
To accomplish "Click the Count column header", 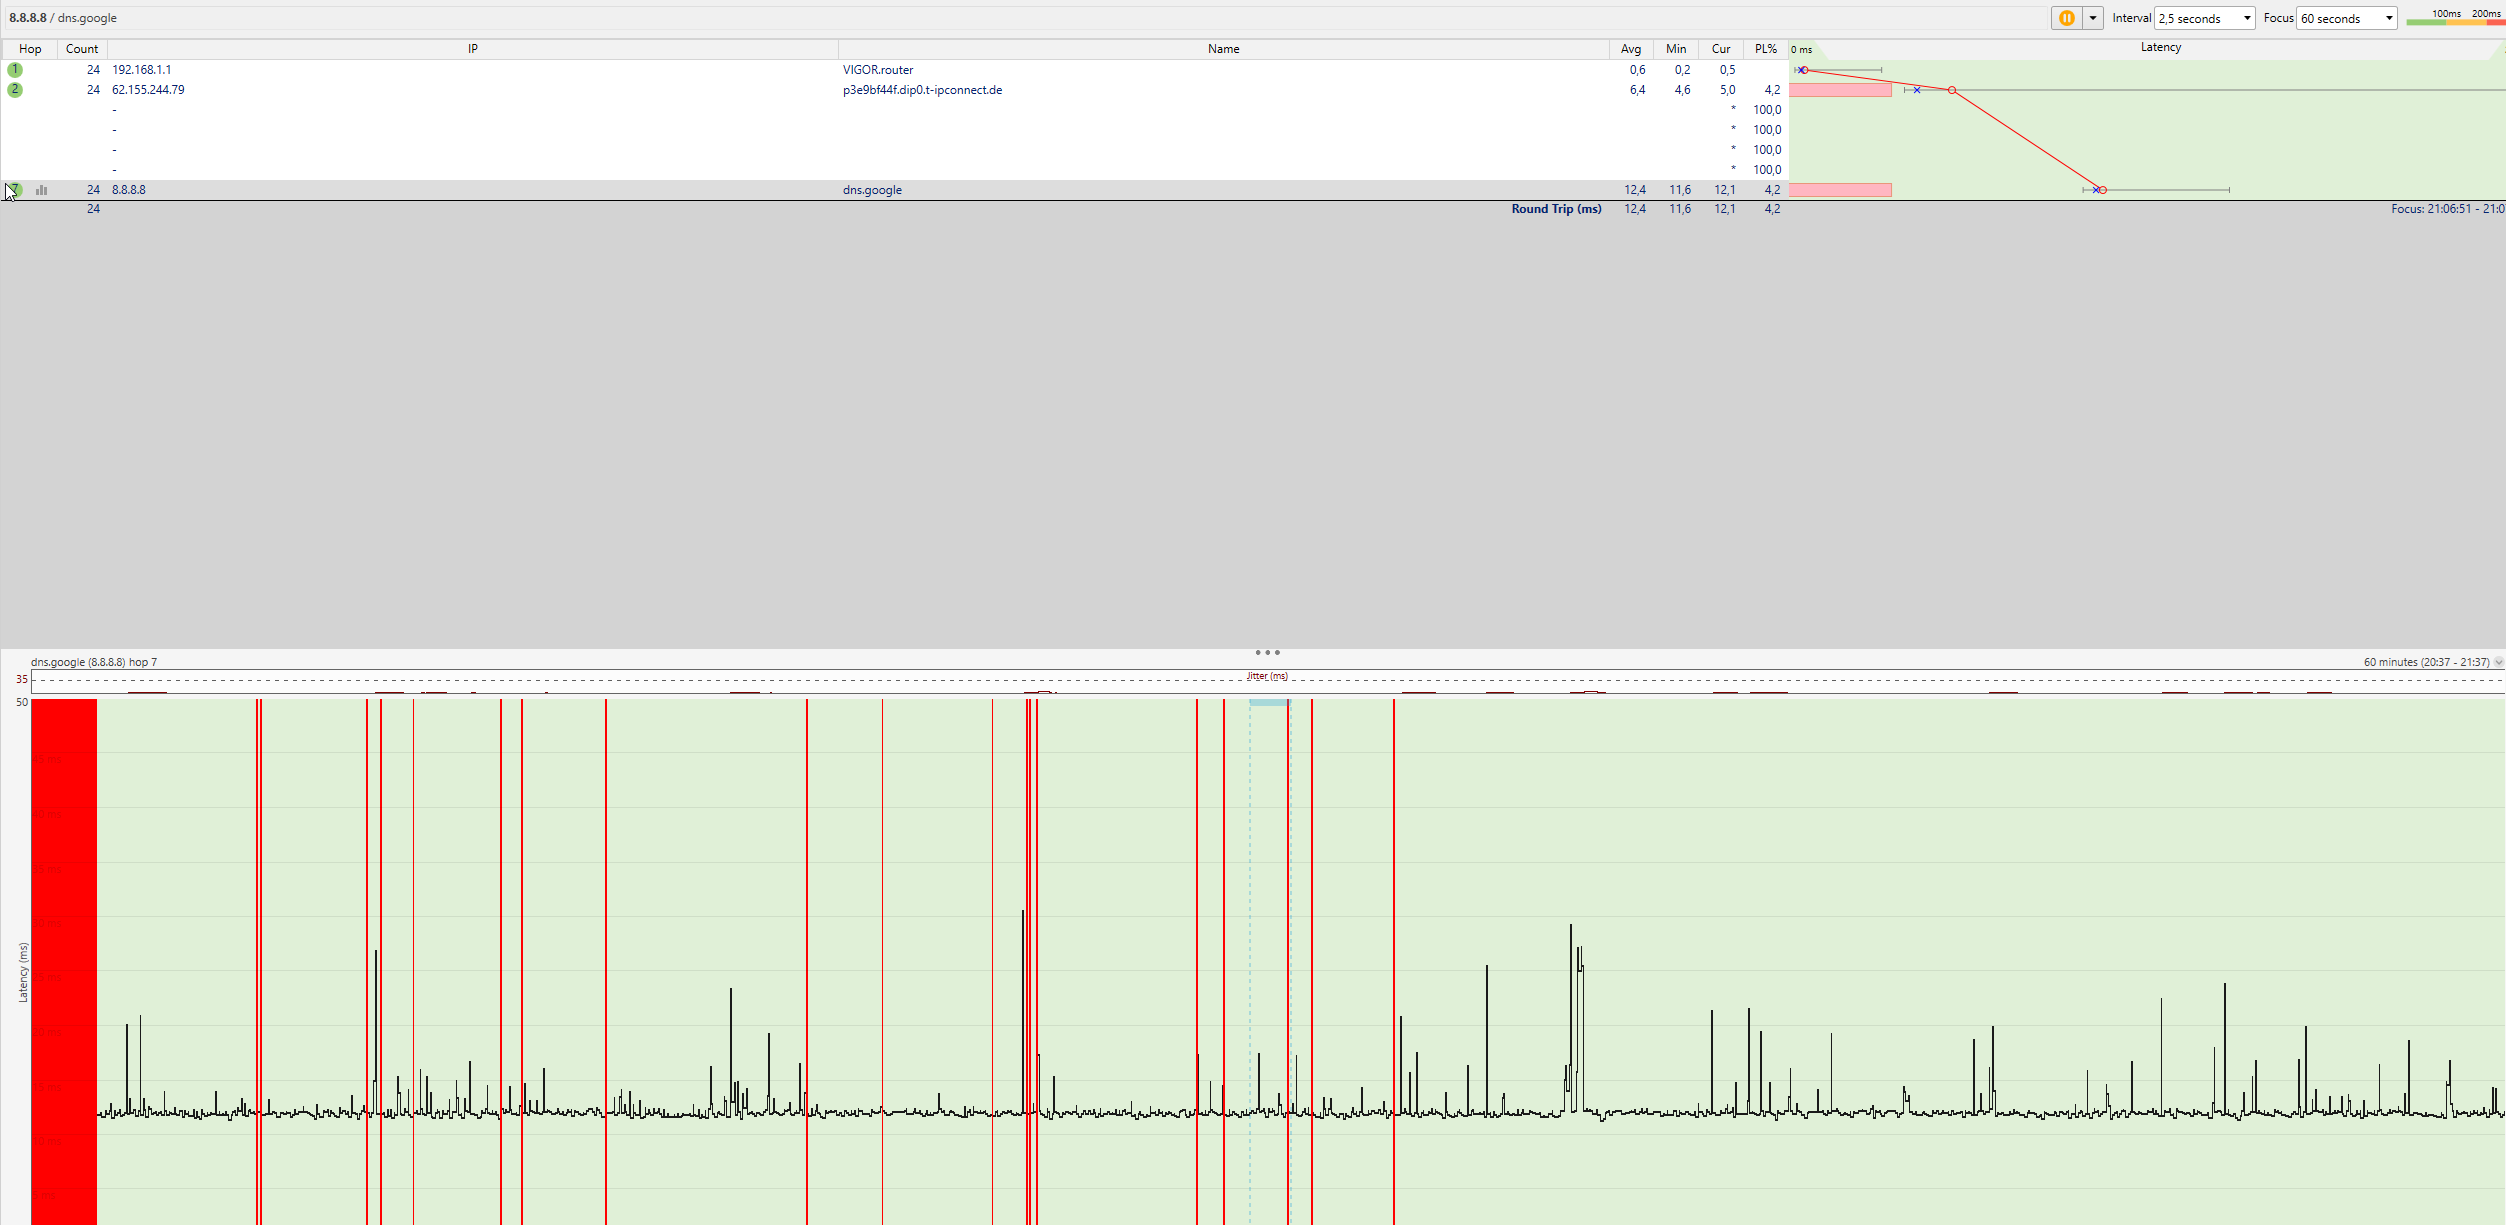I will [82, 49].
